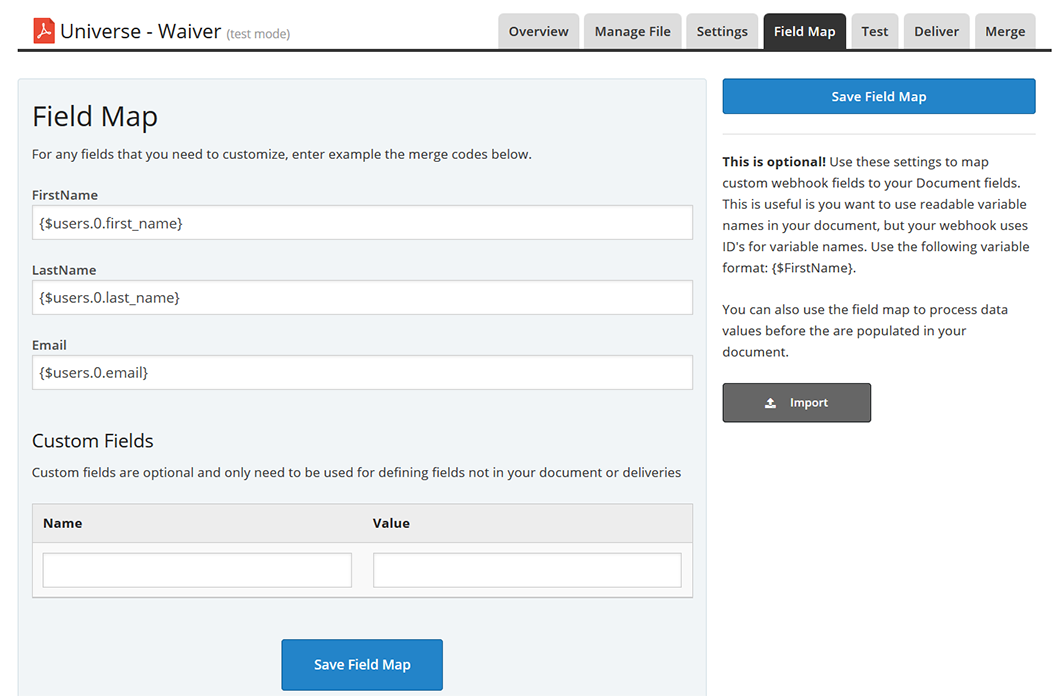
Task: Click the empty custom field Value input
Action: tap(527, 570)
